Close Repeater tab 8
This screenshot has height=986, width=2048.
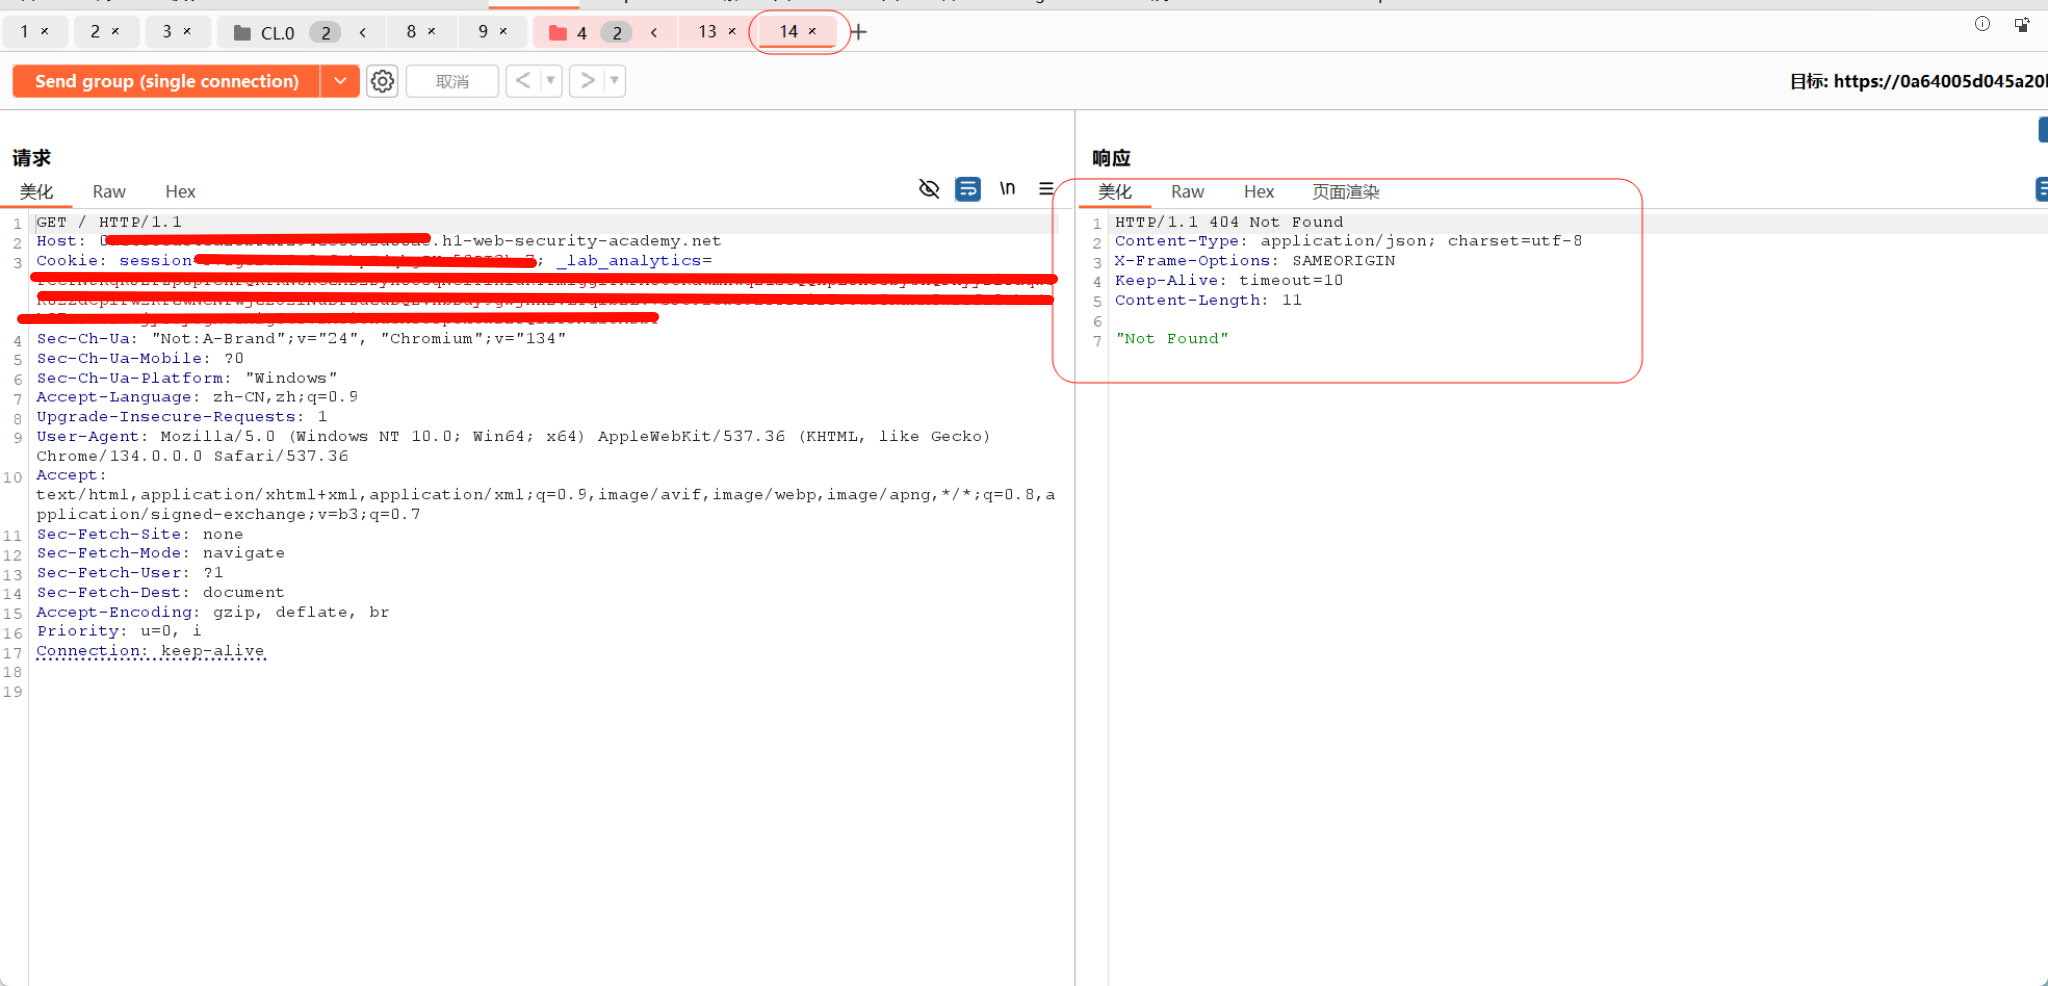coord(432,32)
